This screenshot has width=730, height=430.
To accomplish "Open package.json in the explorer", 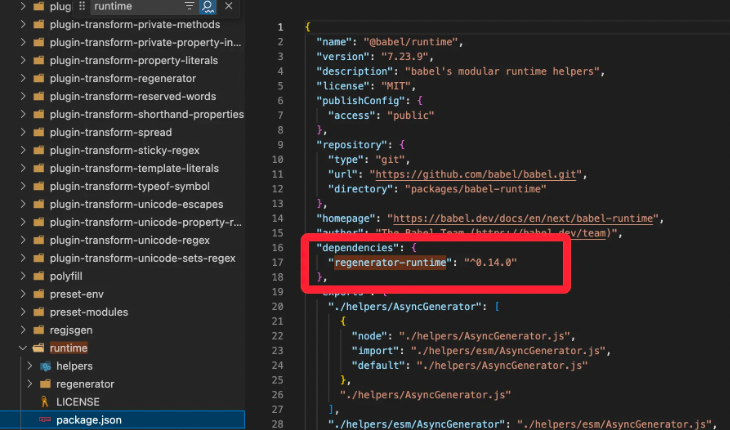I will 122,420.
